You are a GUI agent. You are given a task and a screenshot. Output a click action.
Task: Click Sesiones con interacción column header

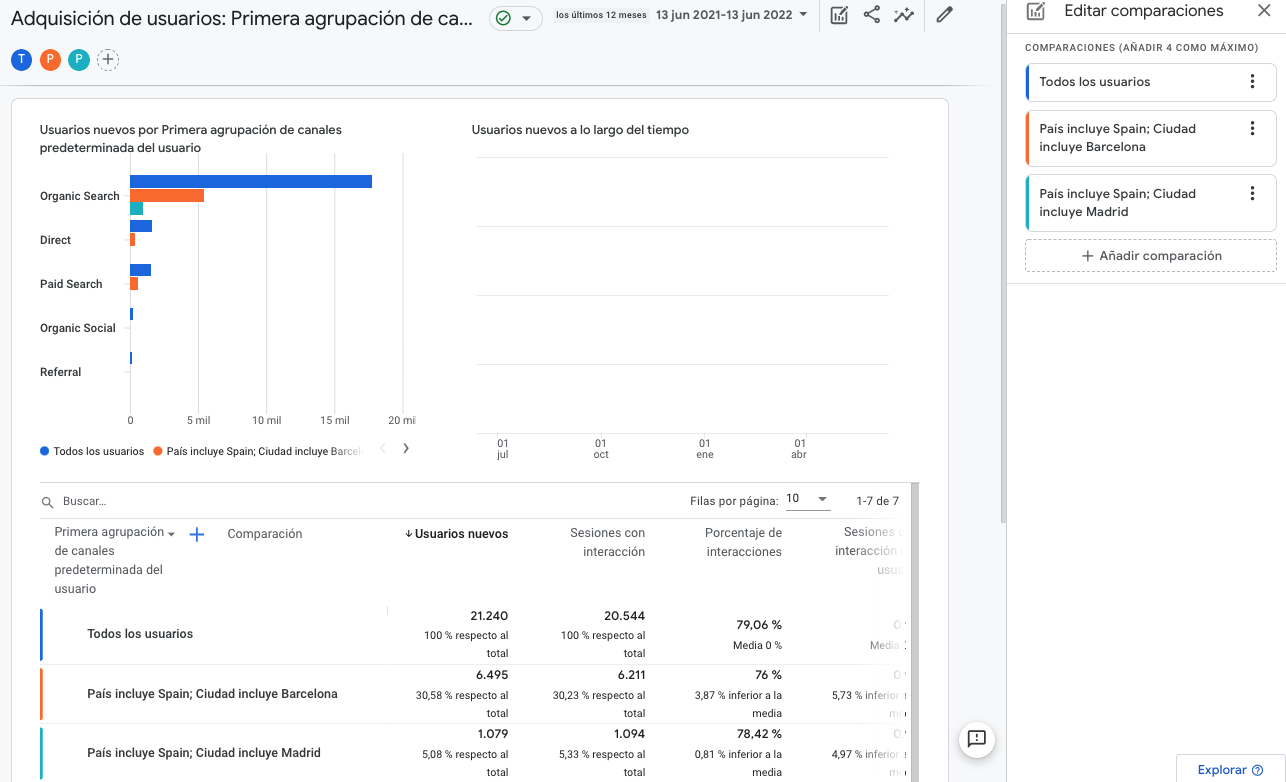click(x=607, y=543)
